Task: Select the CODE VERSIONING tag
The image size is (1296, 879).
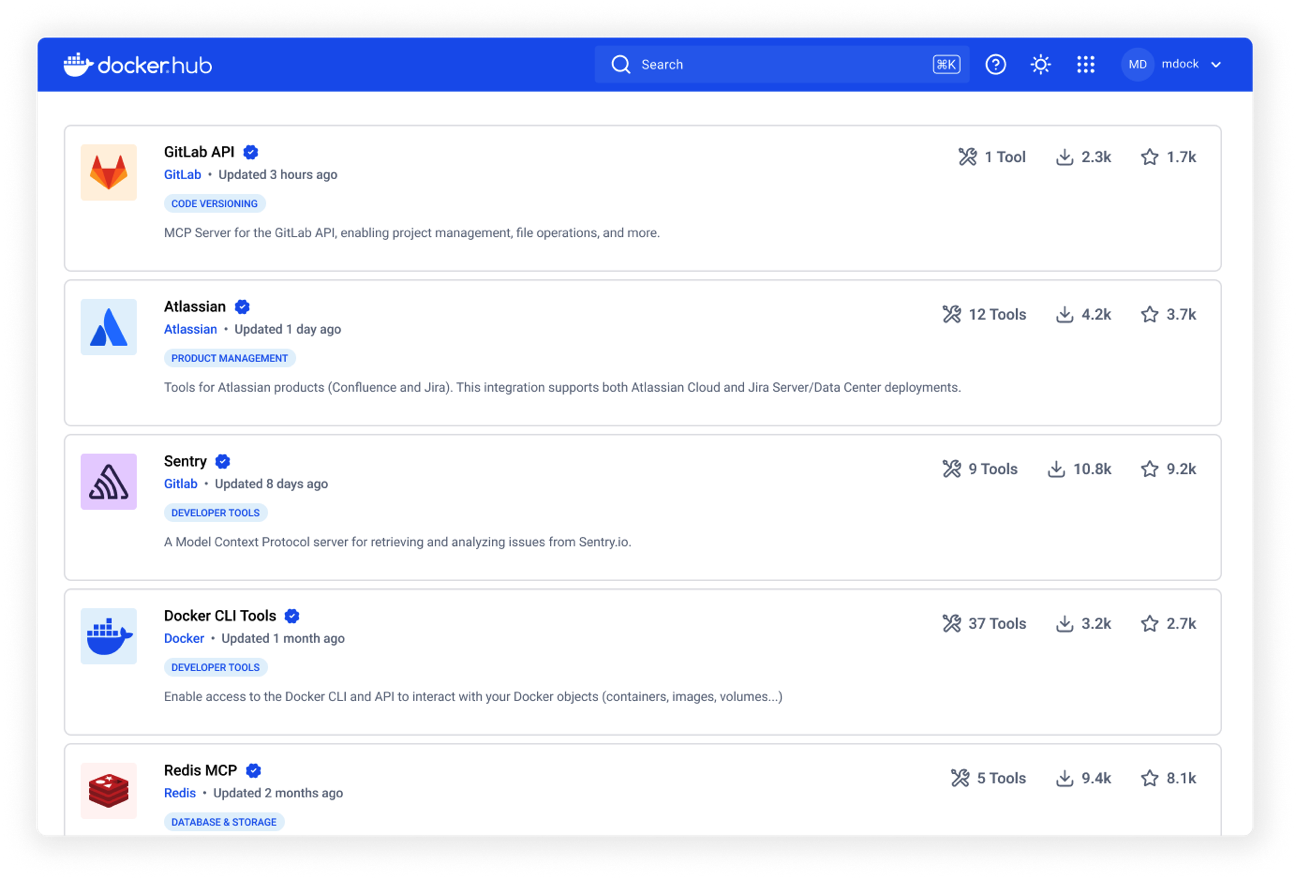Action: pyautogui.click(x=214, y=203)
